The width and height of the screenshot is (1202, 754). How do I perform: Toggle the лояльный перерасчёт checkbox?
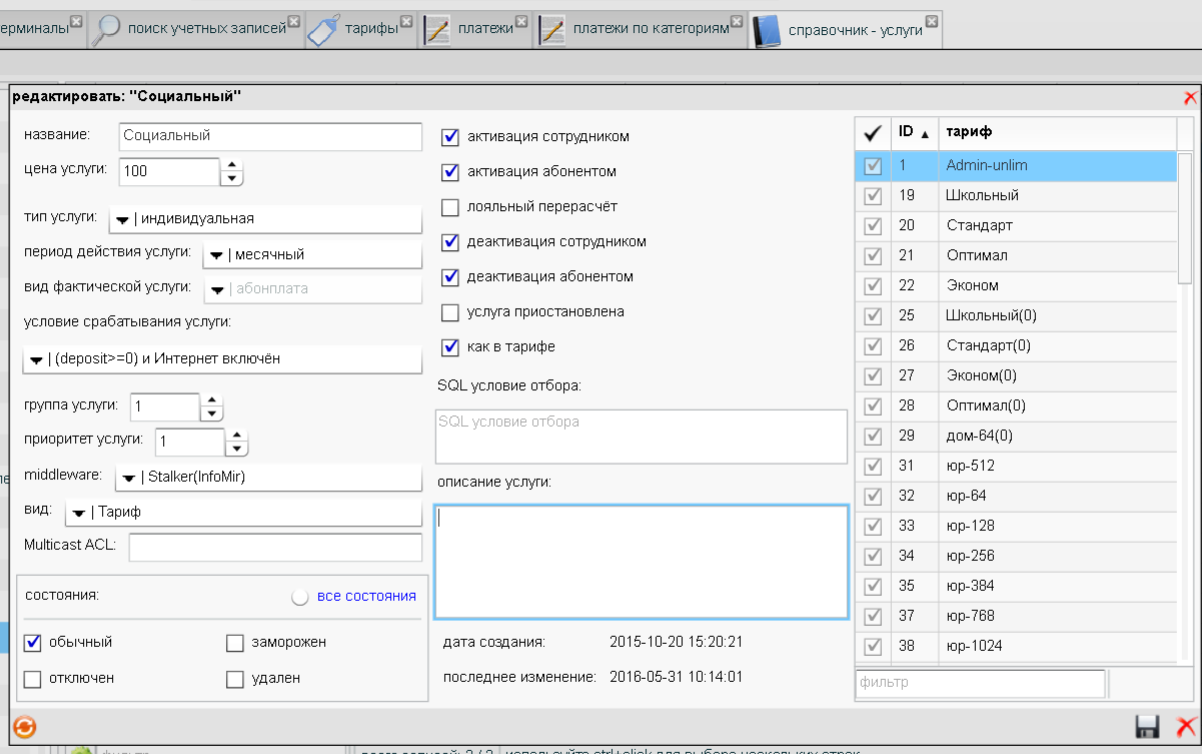coord(450,207)
